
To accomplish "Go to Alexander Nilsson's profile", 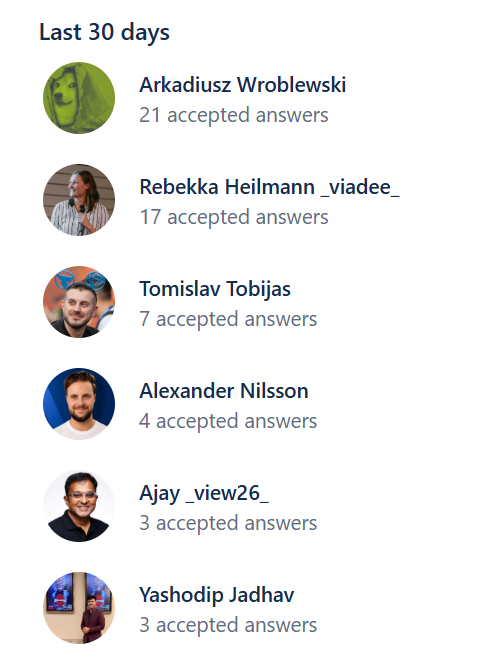I will click(x=224, y=391).
